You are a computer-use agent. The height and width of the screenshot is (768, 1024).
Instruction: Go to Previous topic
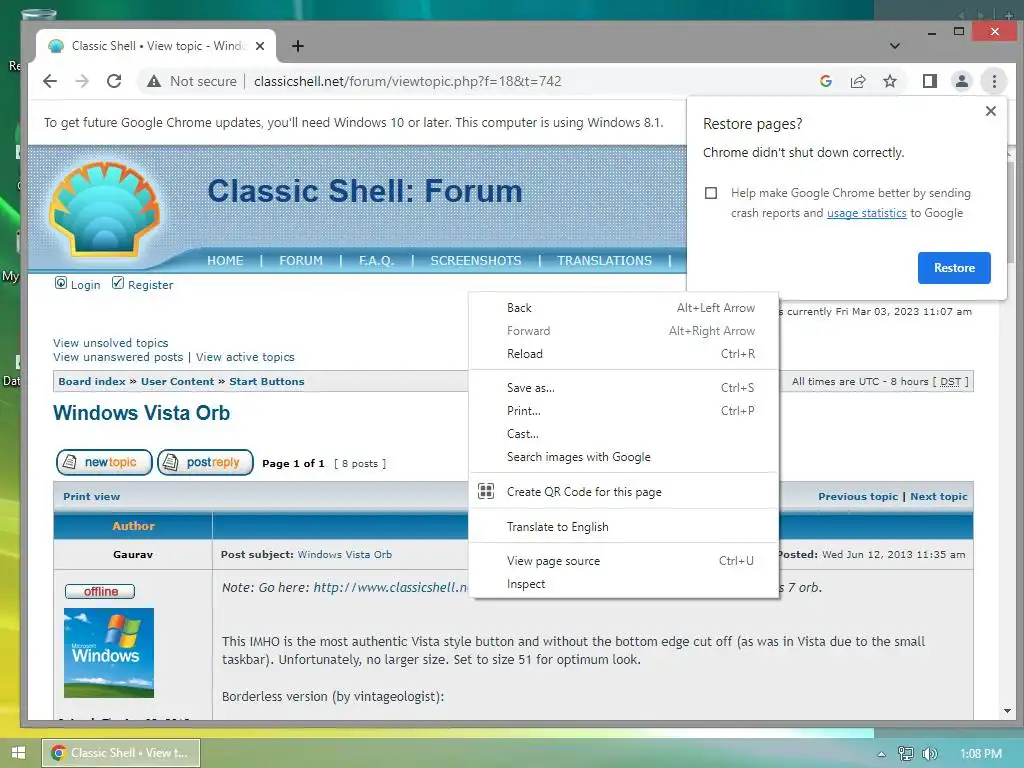click(857, 496)
